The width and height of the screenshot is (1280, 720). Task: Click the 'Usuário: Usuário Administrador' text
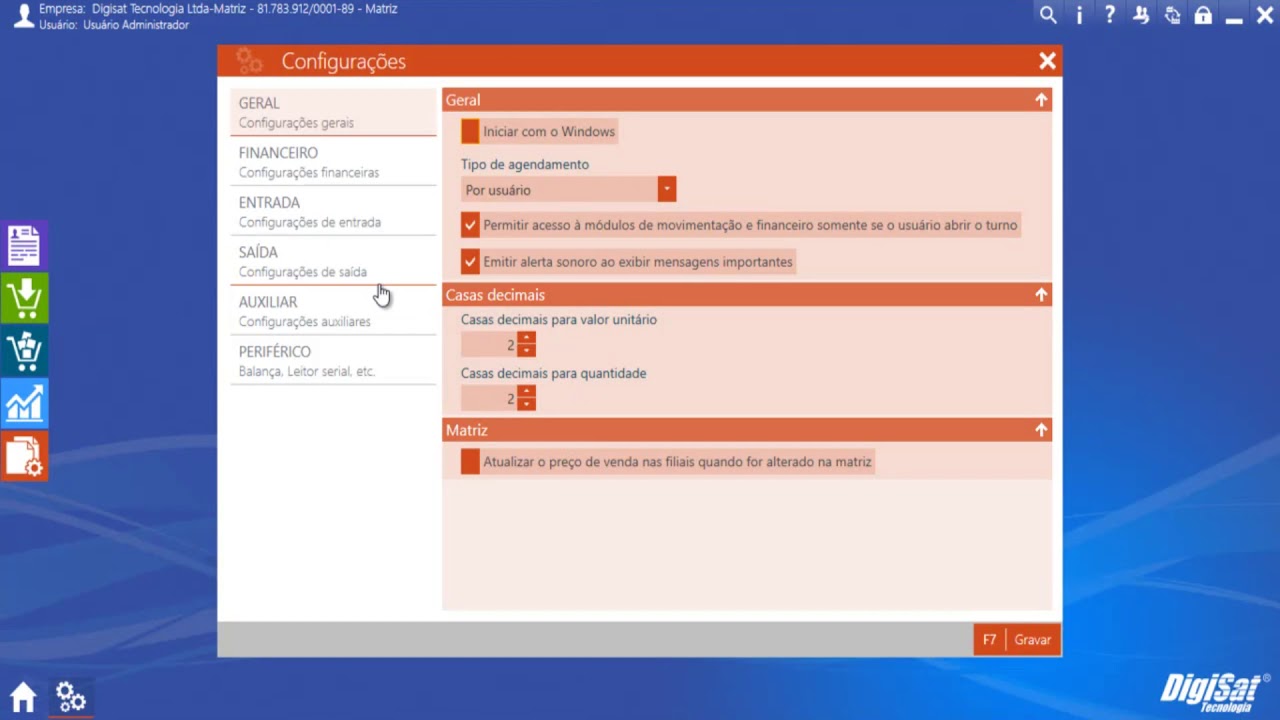pos(114,25)
